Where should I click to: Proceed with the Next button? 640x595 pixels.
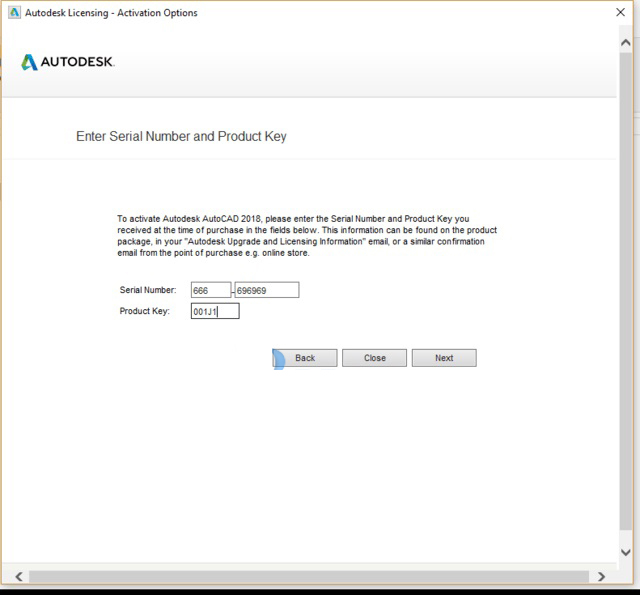[x=444, y=358]
